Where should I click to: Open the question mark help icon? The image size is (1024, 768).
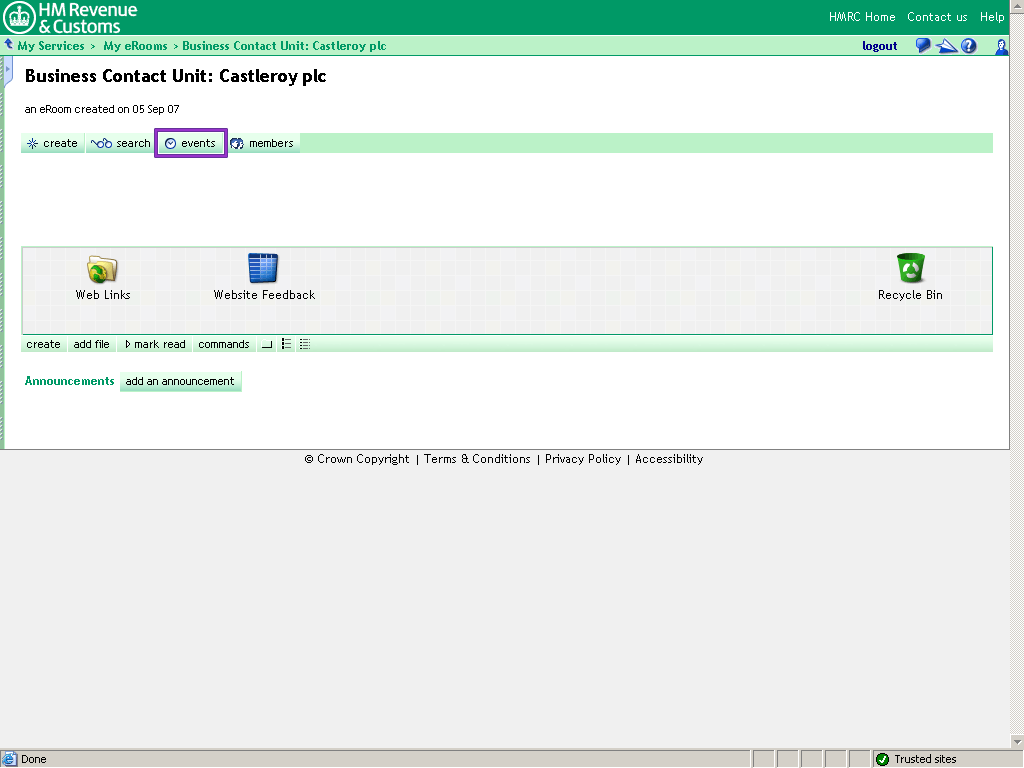pyautogui.click(x=968, y=46)
